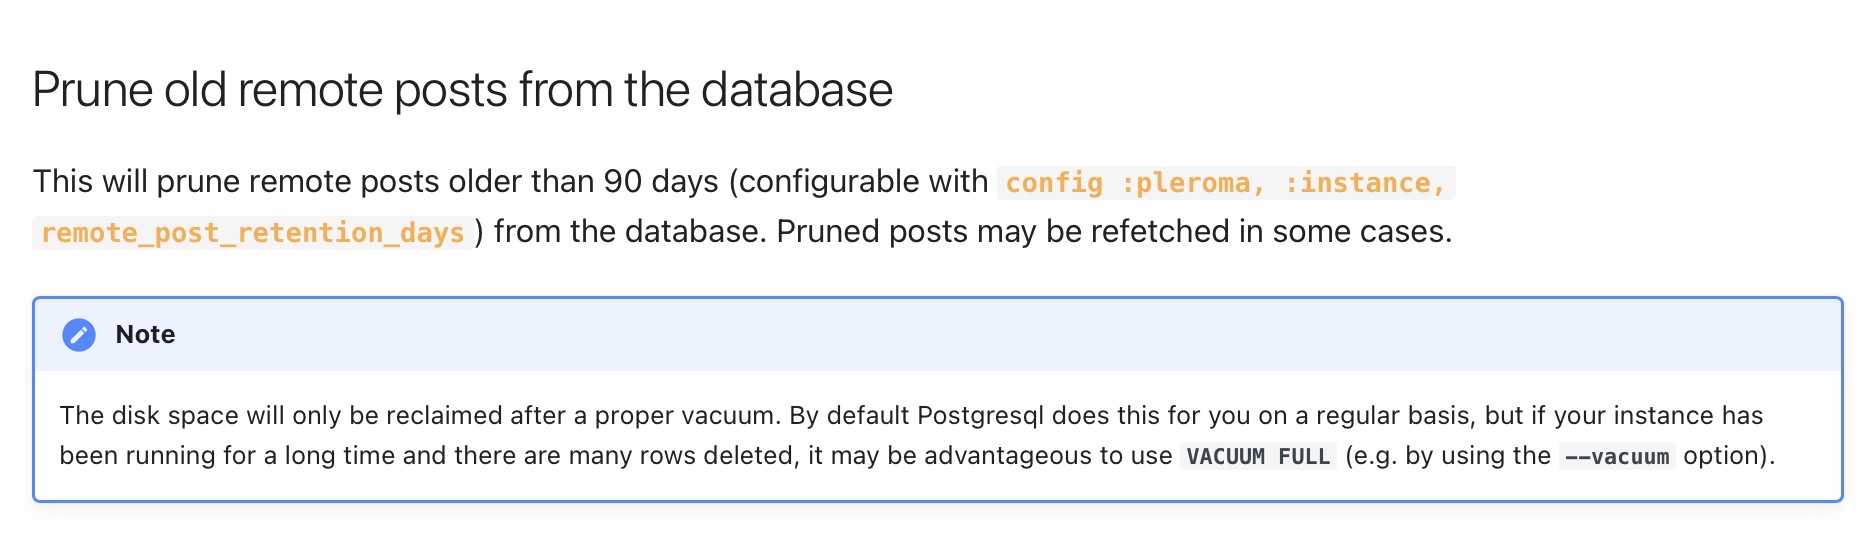Click the word "option" after --vacuum
1874x537 pixels.
1722,456
